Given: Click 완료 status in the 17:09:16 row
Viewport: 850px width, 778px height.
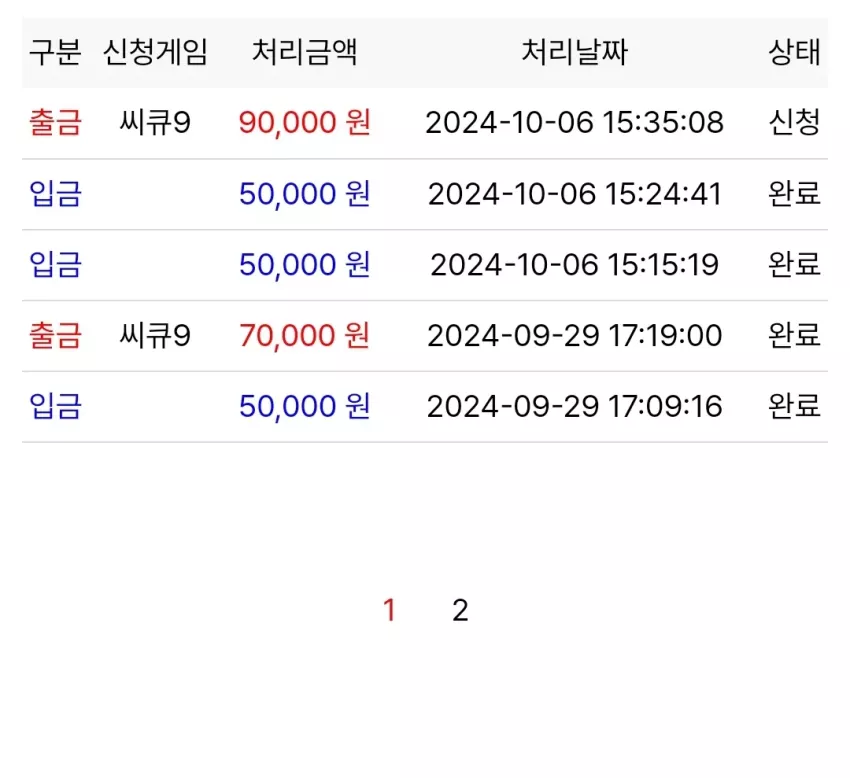Looking at the screenshot, I should [x=794, y=407].
